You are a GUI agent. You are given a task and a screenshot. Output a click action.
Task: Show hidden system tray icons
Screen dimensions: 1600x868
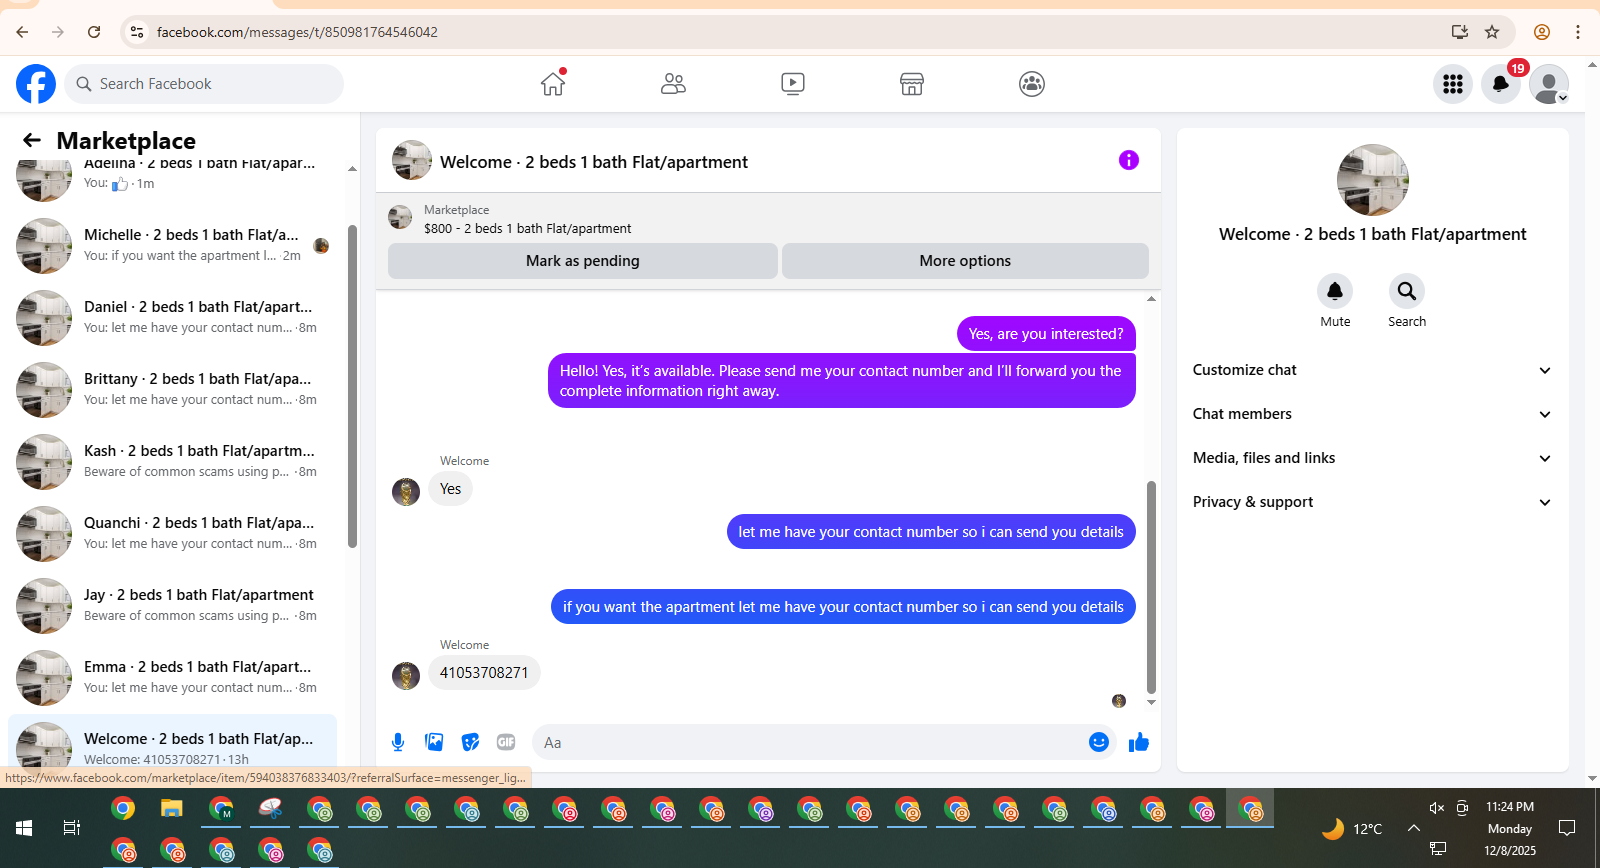pyautogui.click(x=1414, y=828)
